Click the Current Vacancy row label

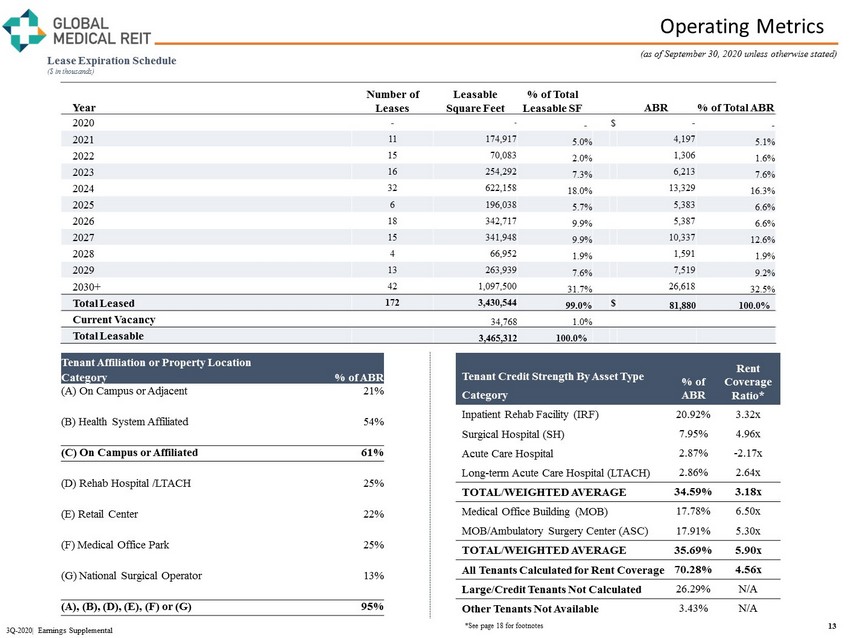point(112,320)
